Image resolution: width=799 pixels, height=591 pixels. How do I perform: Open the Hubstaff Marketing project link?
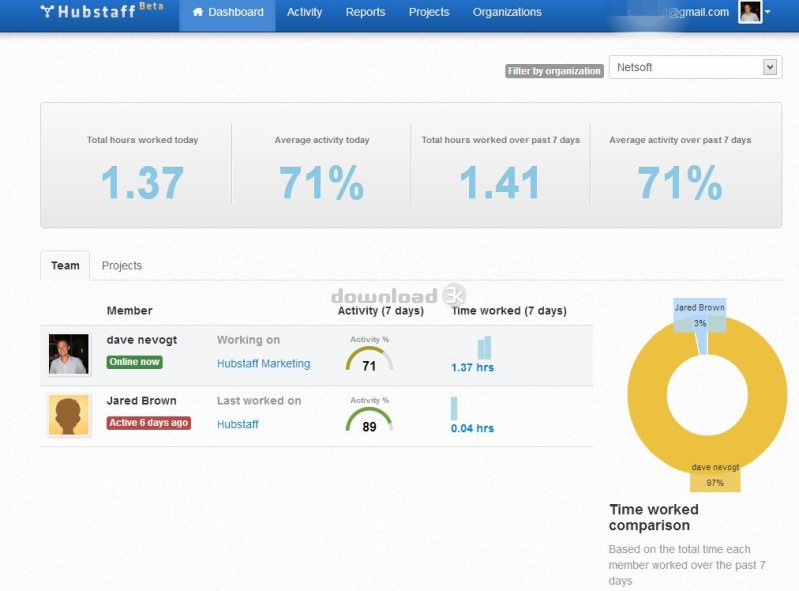(263, 364)
